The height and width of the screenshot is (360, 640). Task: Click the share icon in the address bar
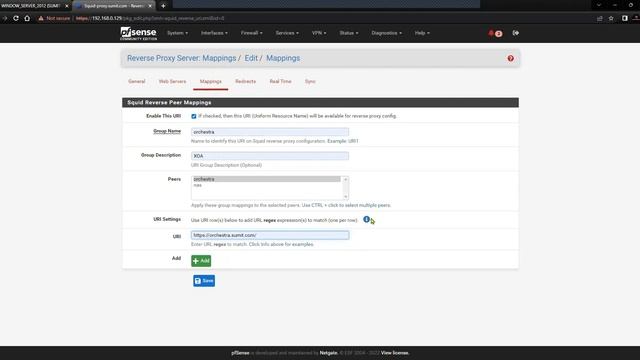point(600,18)
